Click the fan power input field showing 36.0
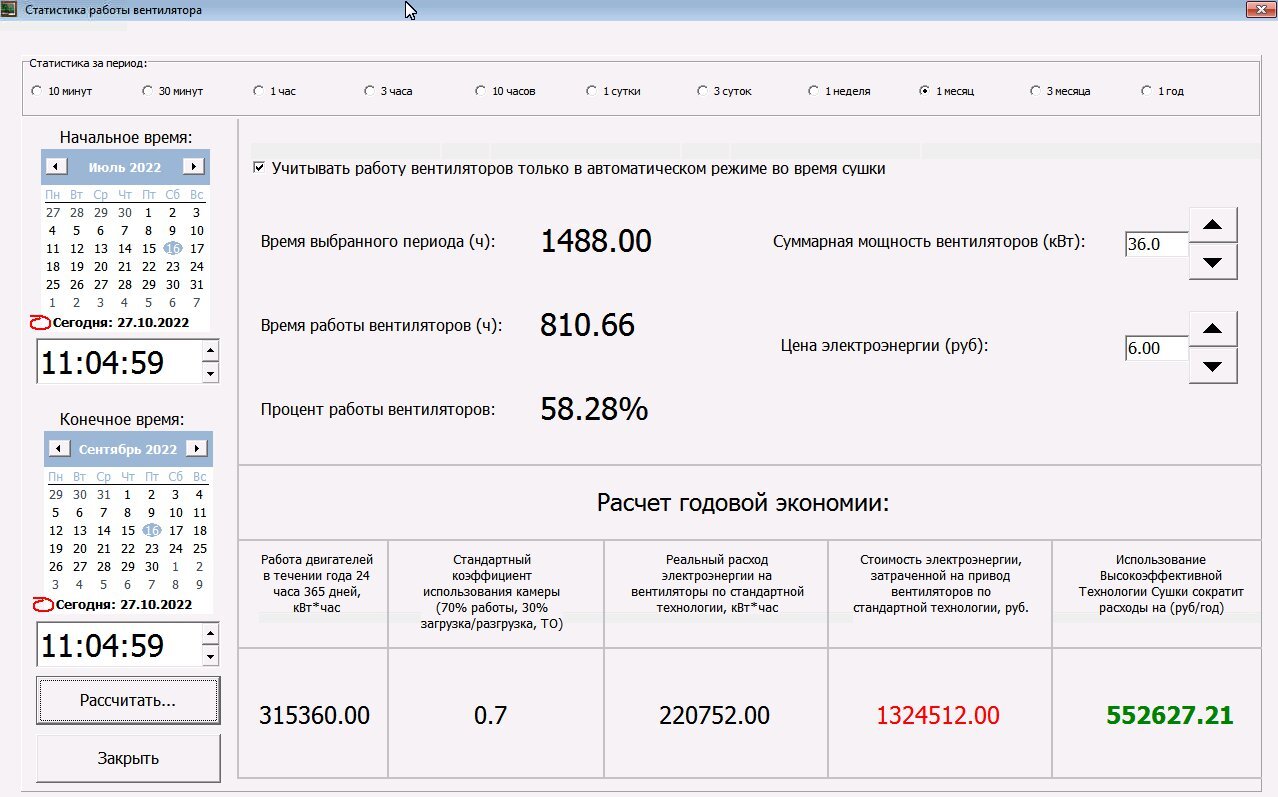Screen dimensions: 1278x797 point(1155,245)
